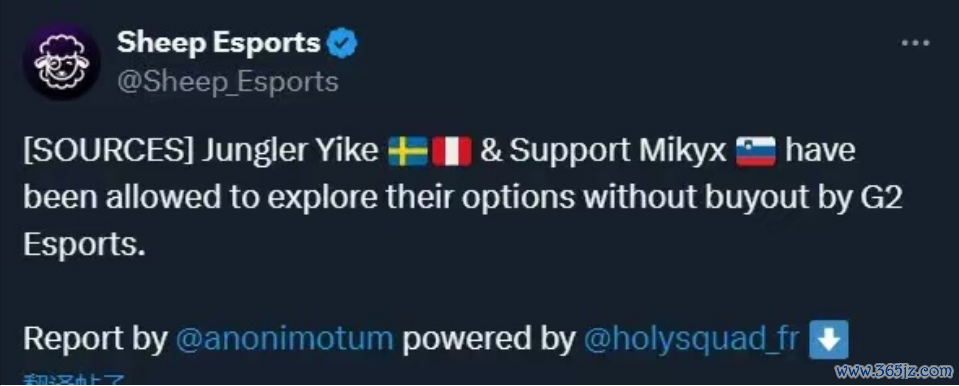
Task: Open the @Sheep_Esports handle link
Action: [227, 81]
